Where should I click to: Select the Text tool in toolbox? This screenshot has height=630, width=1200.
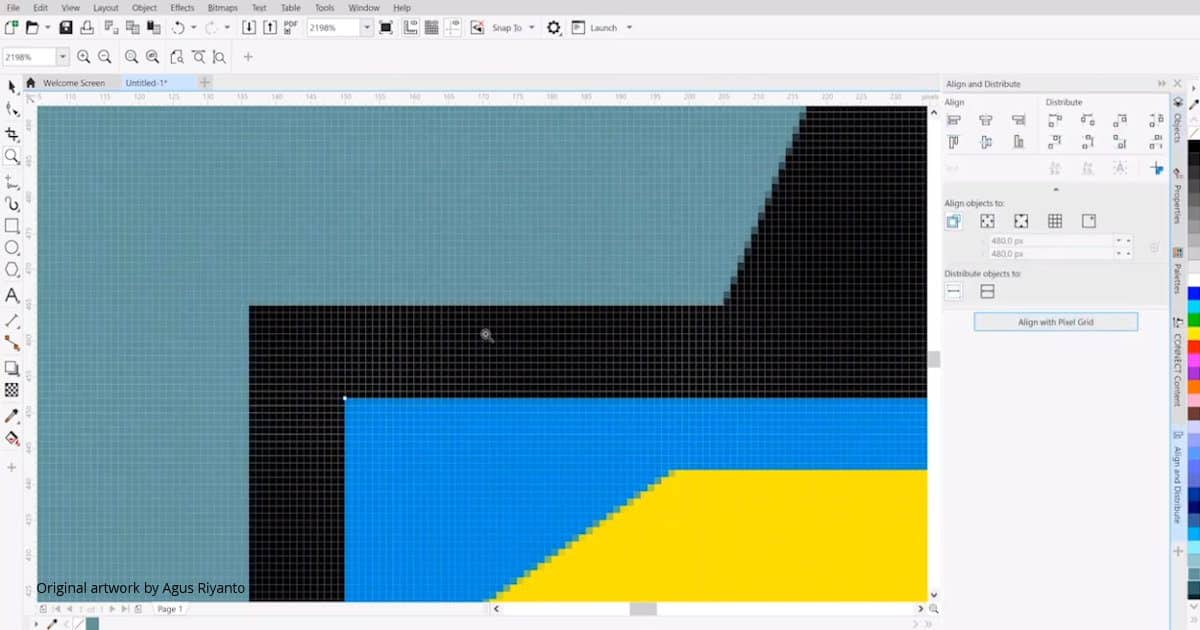coord(12,295)
